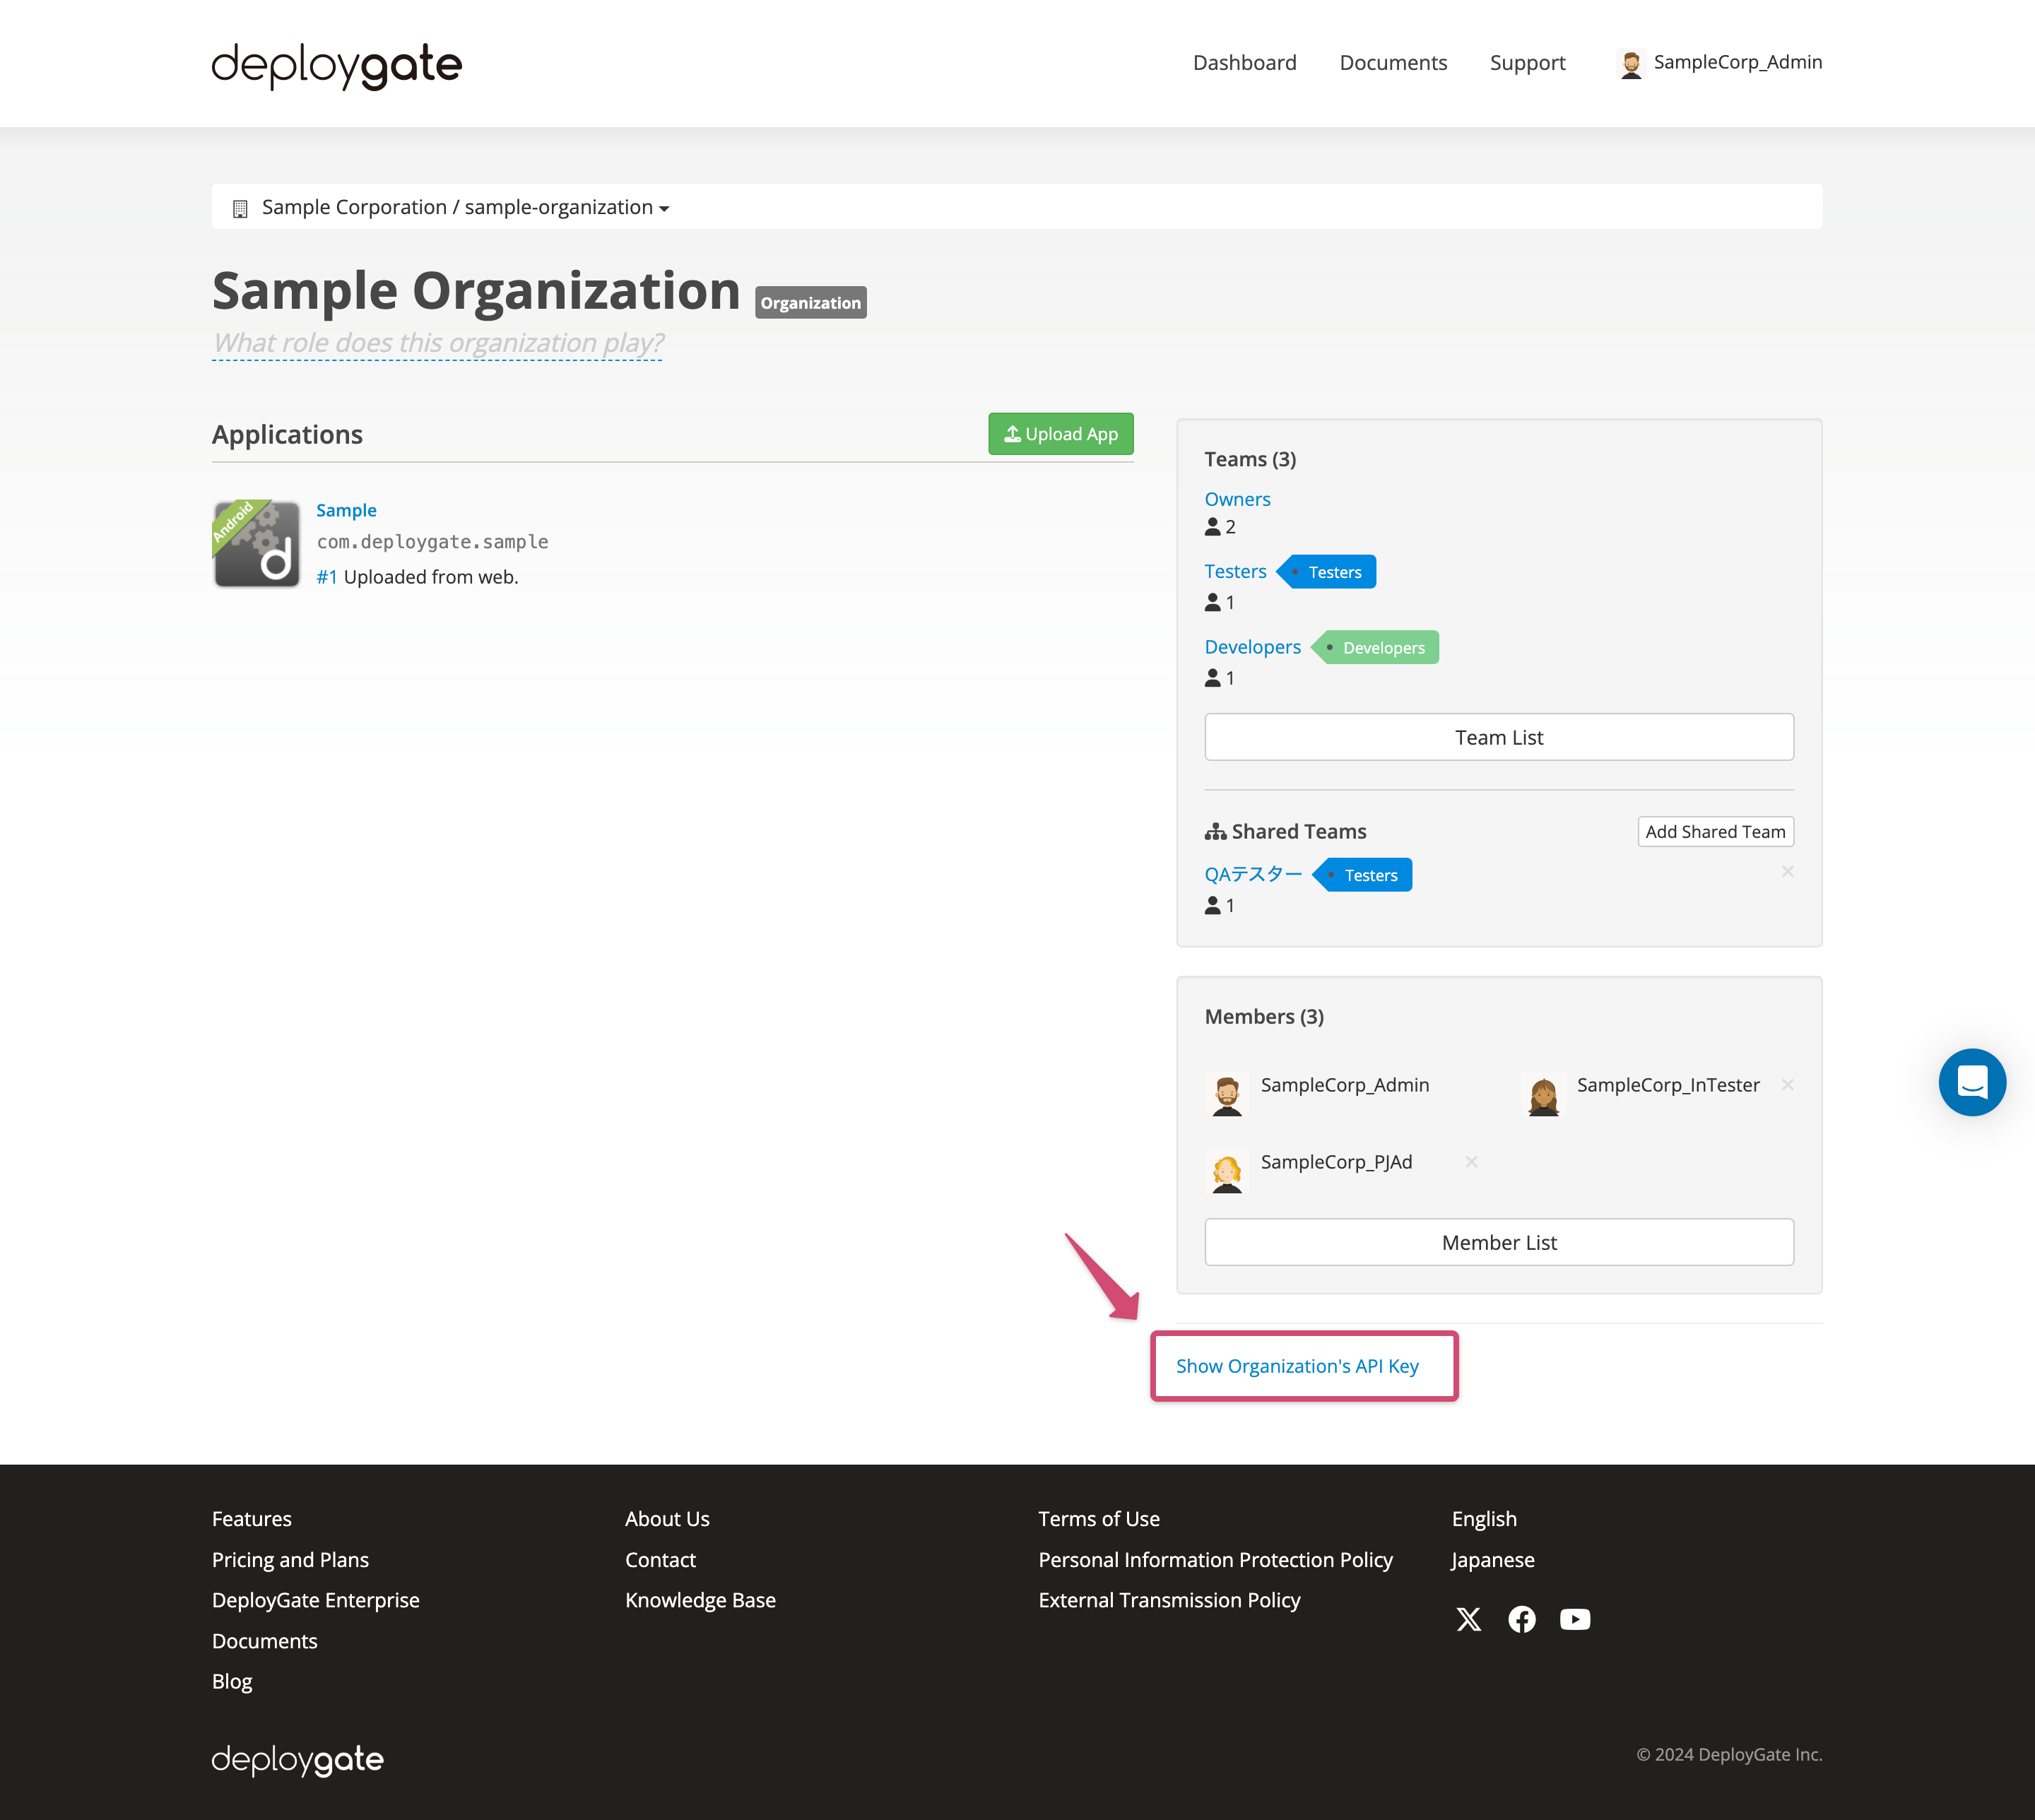Click the SampleCorp_Admin avatar in the header
The image size is (2035, 1820).
1632,62
